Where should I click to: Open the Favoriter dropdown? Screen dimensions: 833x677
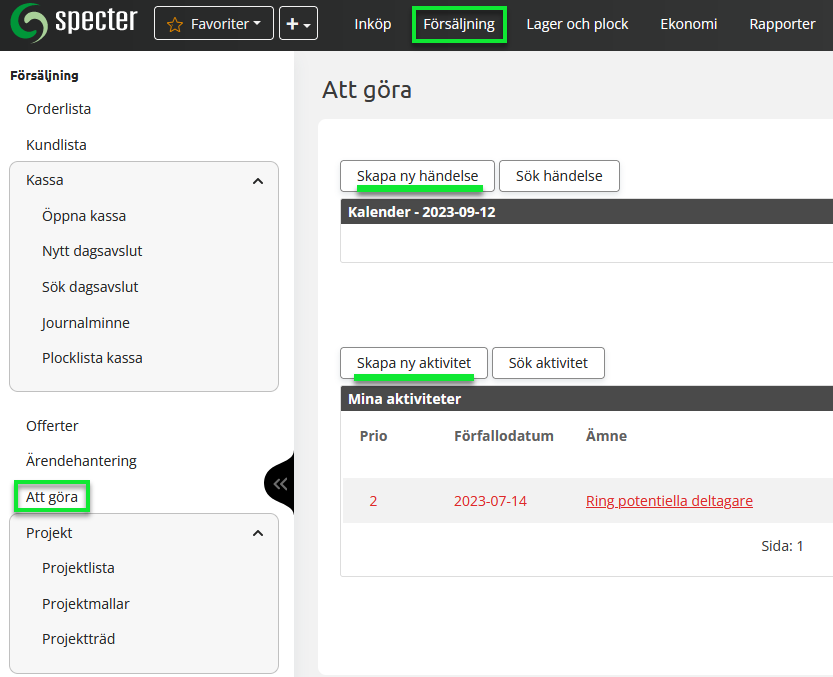[213, 23]
